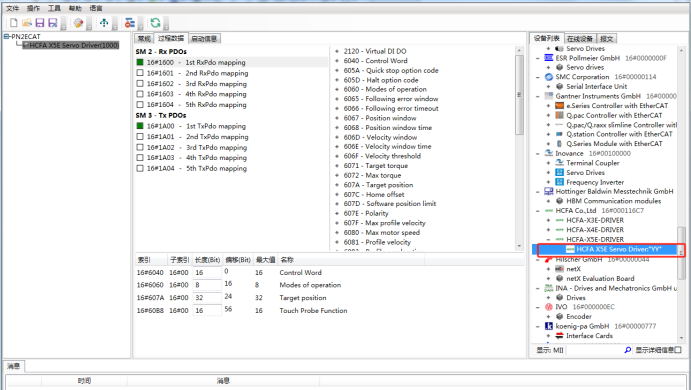691x390 pixels.
Task: Click the New file toolbar icon
Action: (13, 22)
